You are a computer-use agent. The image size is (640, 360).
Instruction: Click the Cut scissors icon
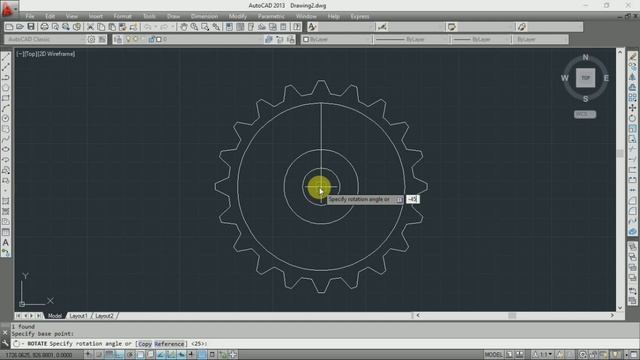90,27
